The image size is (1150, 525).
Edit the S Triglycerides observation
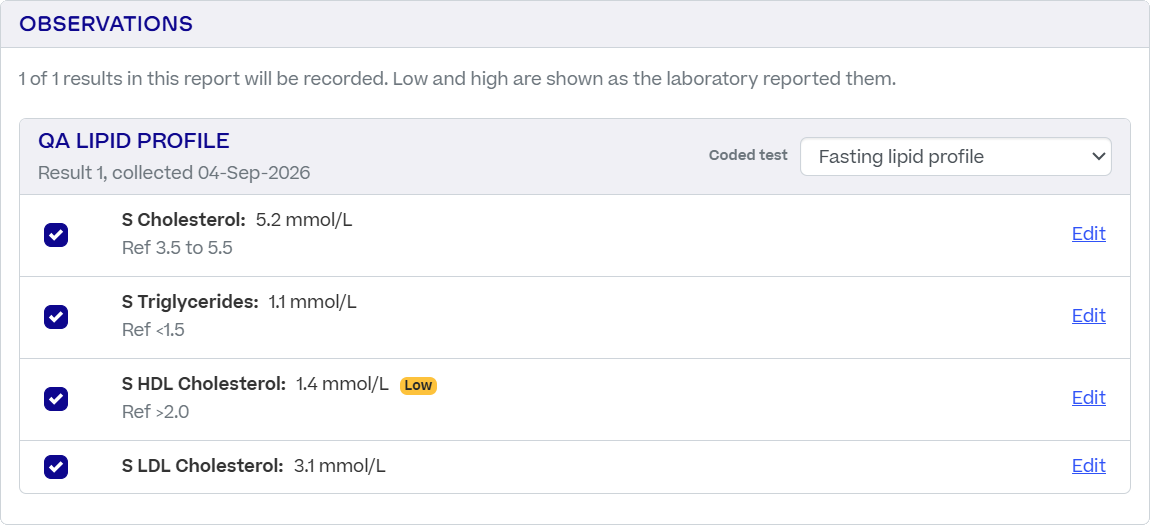1088,316
